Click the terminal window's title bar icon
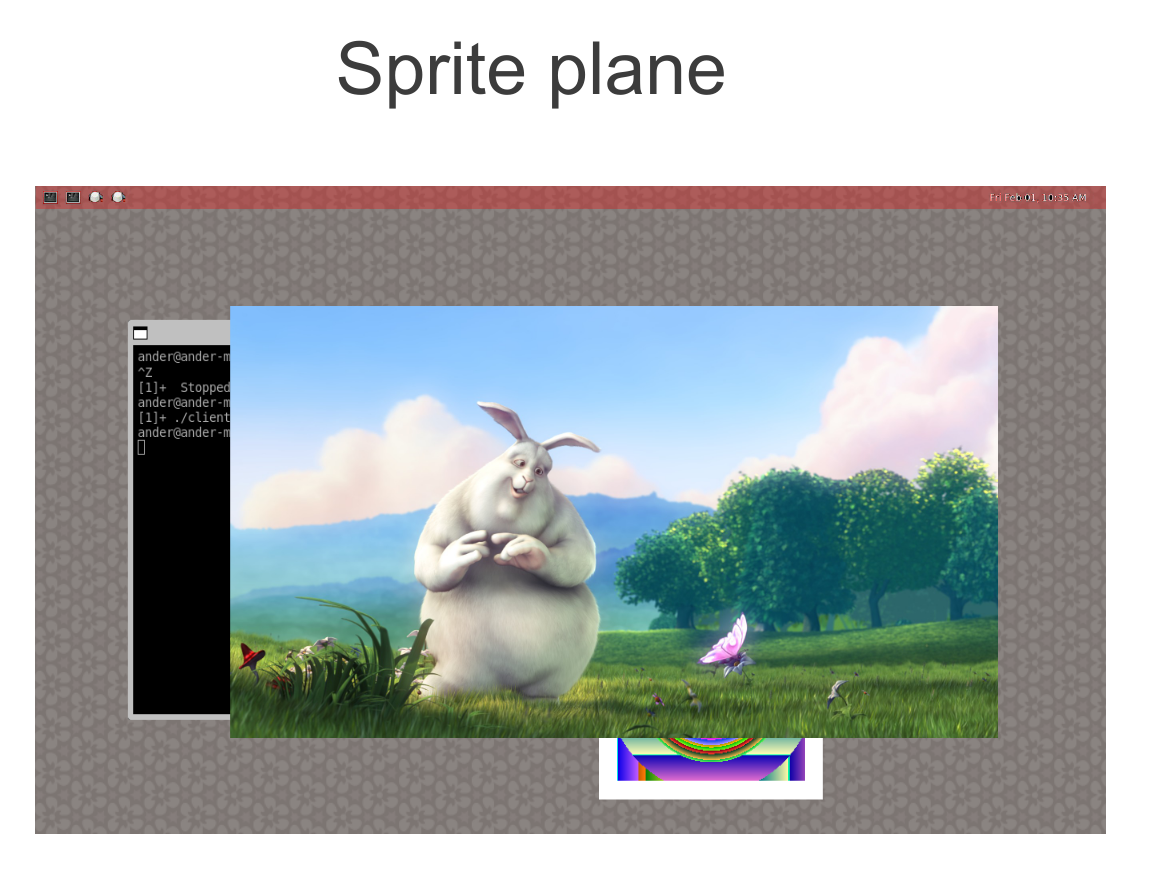1150x873 pixels. pyautogui.click(x=140, y=334)
